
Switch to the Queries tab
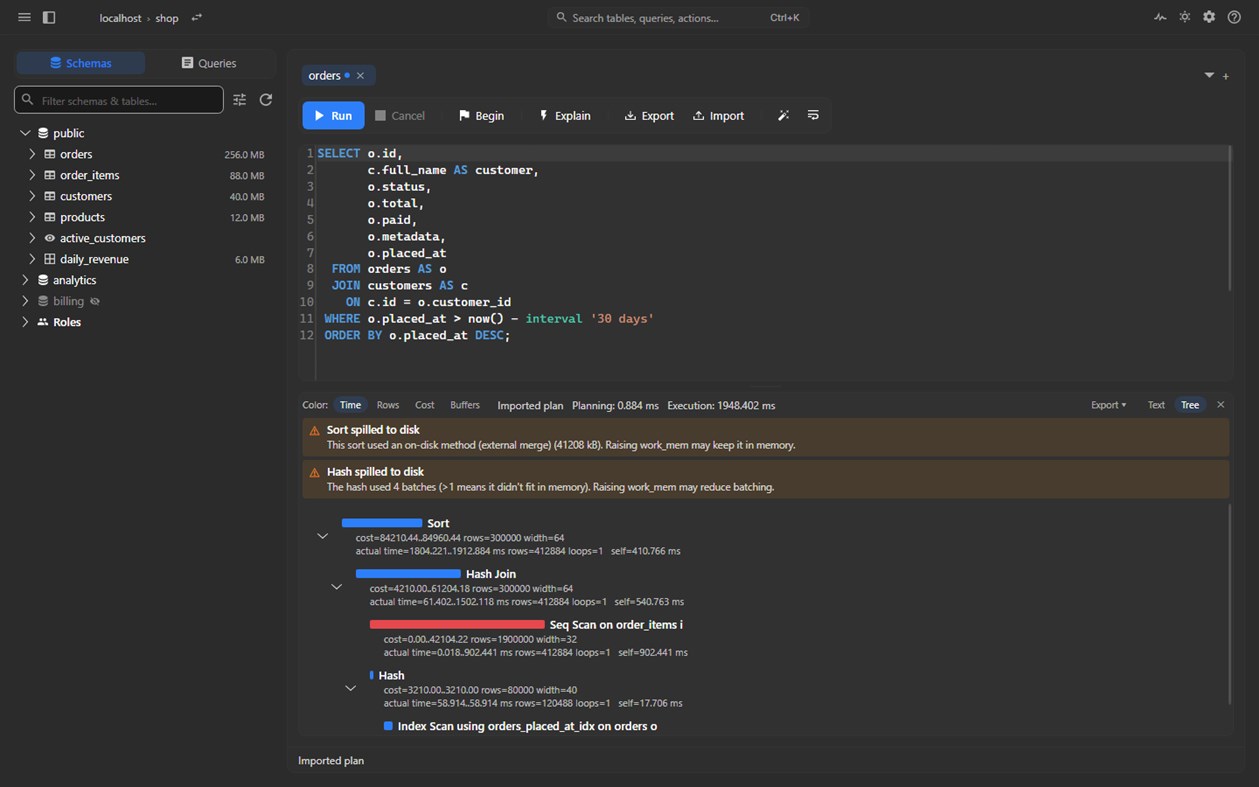pyautogui.click(x=209, y=63)
